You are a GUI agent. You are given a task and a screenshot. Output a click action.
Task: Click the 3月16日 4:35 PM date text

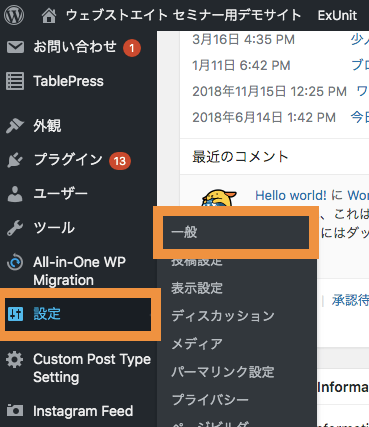(243, 39)
